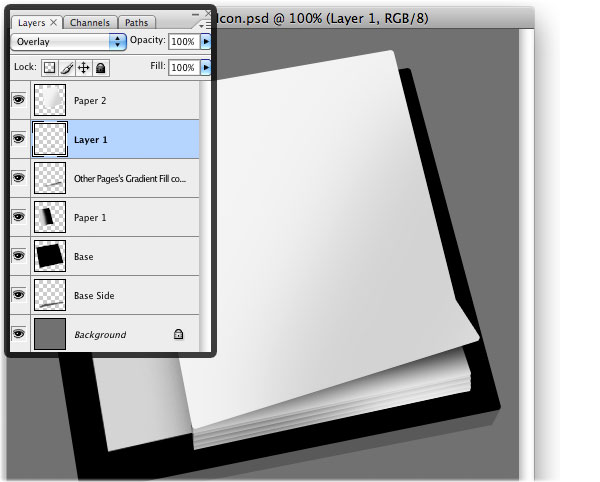Open the Opacity slider arrow
600x482 pixels.
pos(205,41)
